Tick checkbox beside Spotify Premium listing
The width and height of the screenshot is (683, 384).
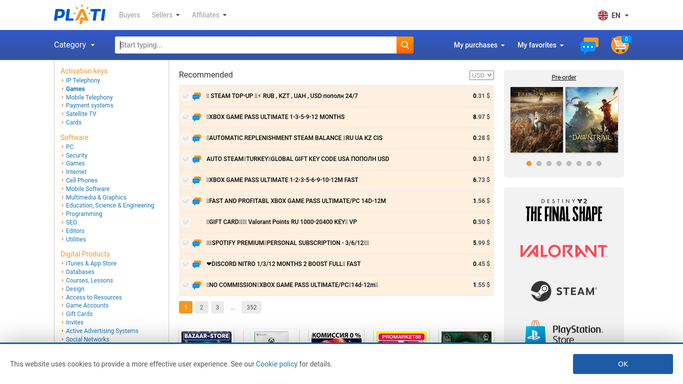(x=186, y=243)
